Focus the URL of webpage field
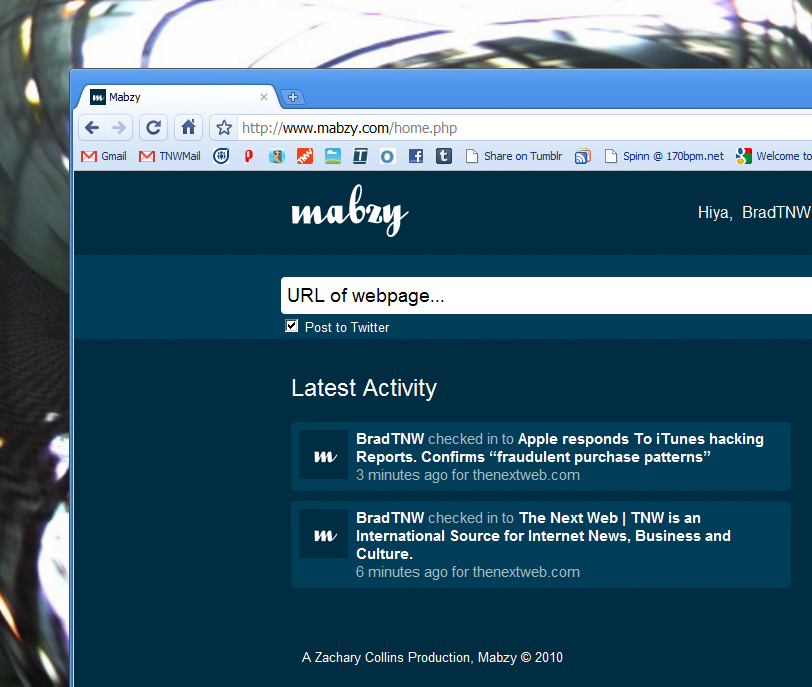812x687 pixels. (546, 296)
